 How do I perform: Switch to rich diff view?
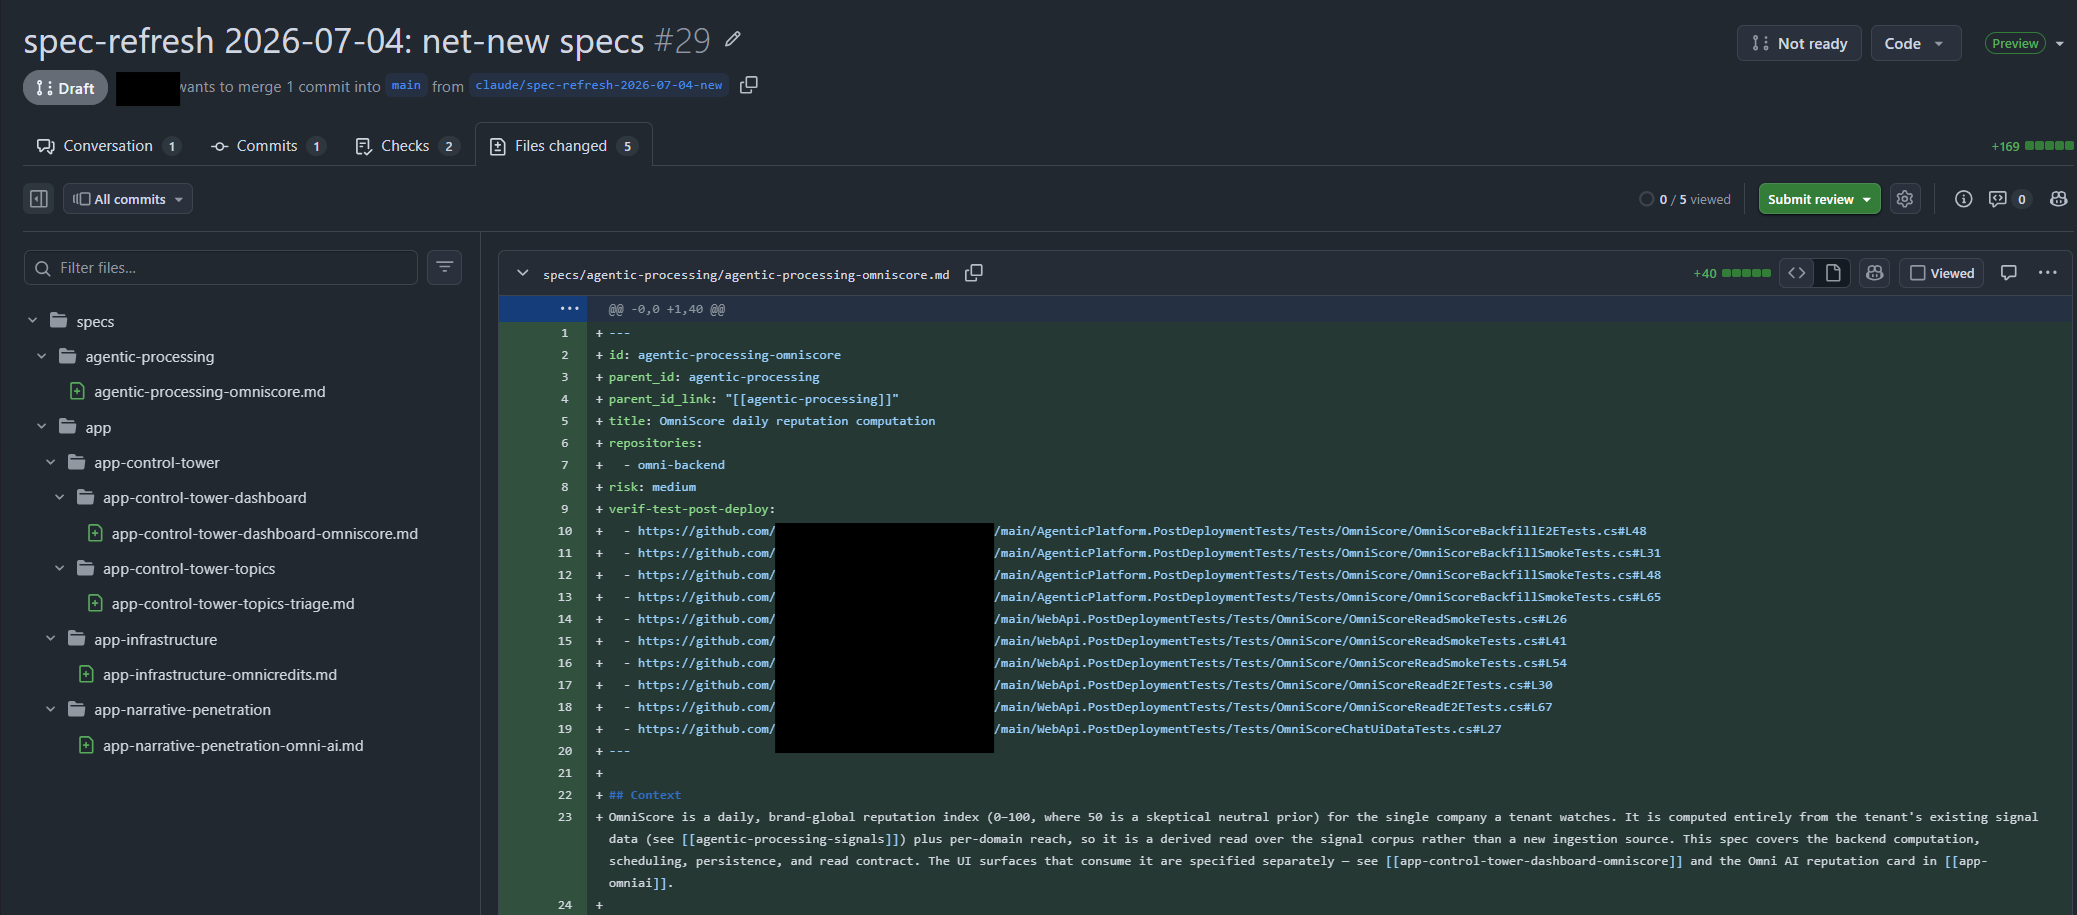(1833, 273)
